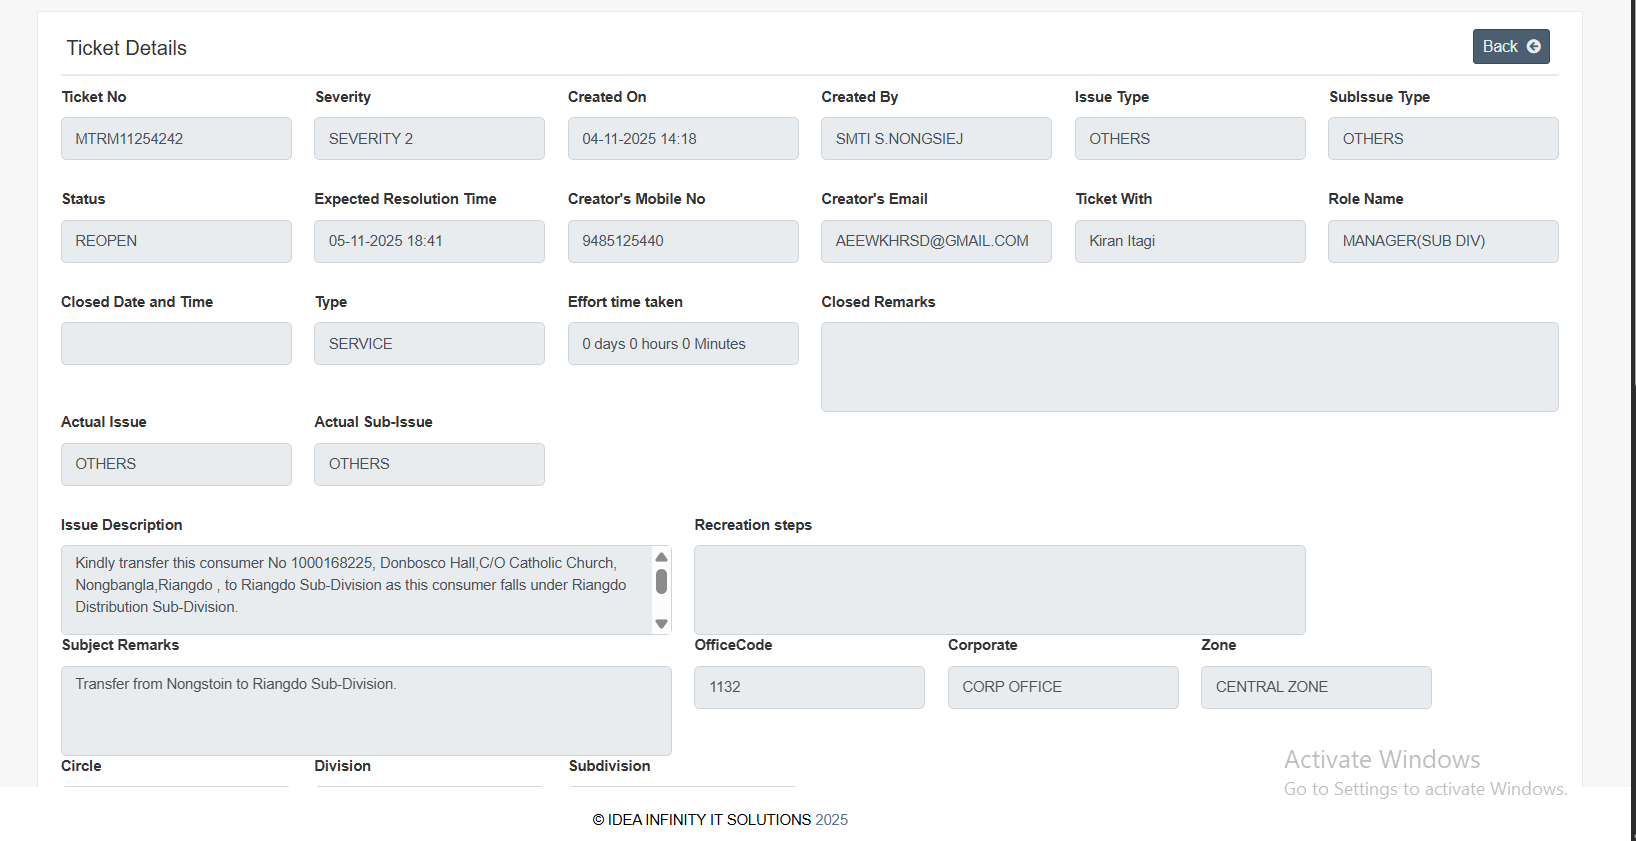Click the Recreation steps text area
This screenshot has height=841, width=1636.
[999, 590]
